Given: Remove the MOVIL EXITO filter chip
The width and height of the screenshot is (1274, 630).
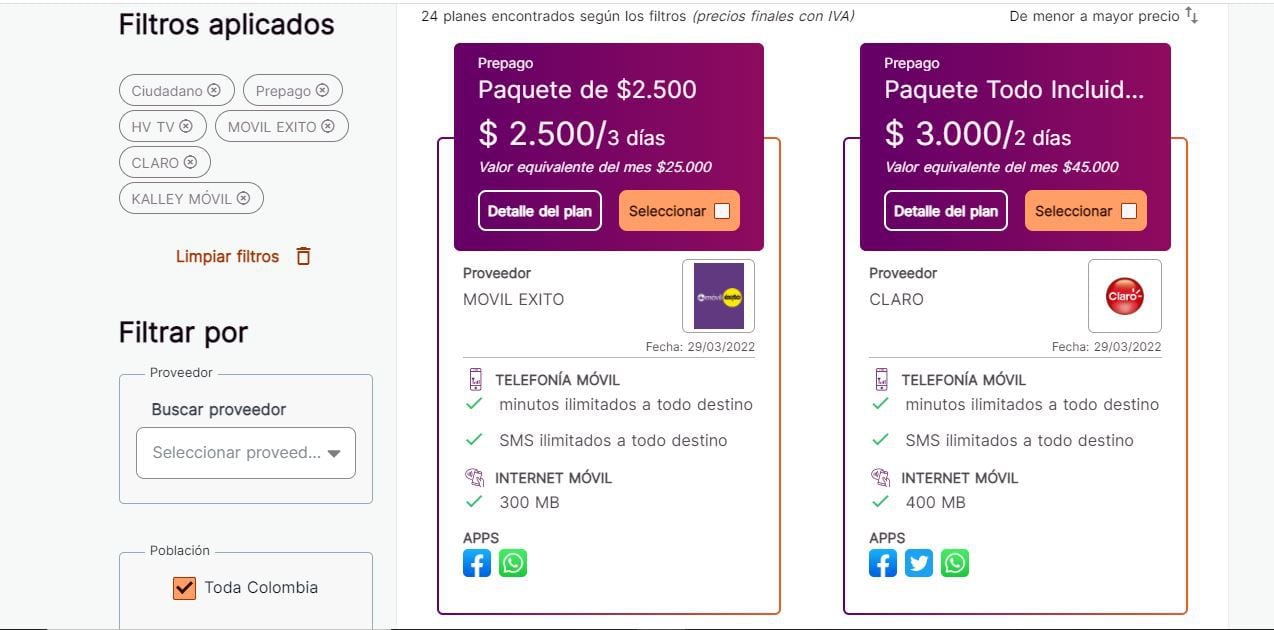Looking at the screenshot, I should (x=328, y=127).
